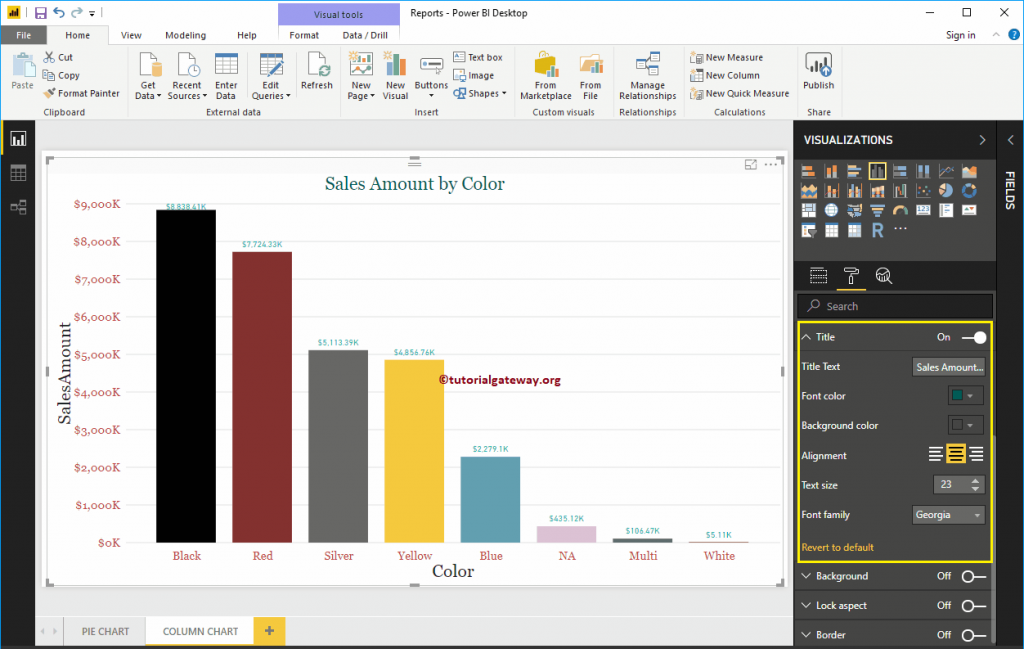
Task: Click the Search box in Format pane
Action: 890,306
